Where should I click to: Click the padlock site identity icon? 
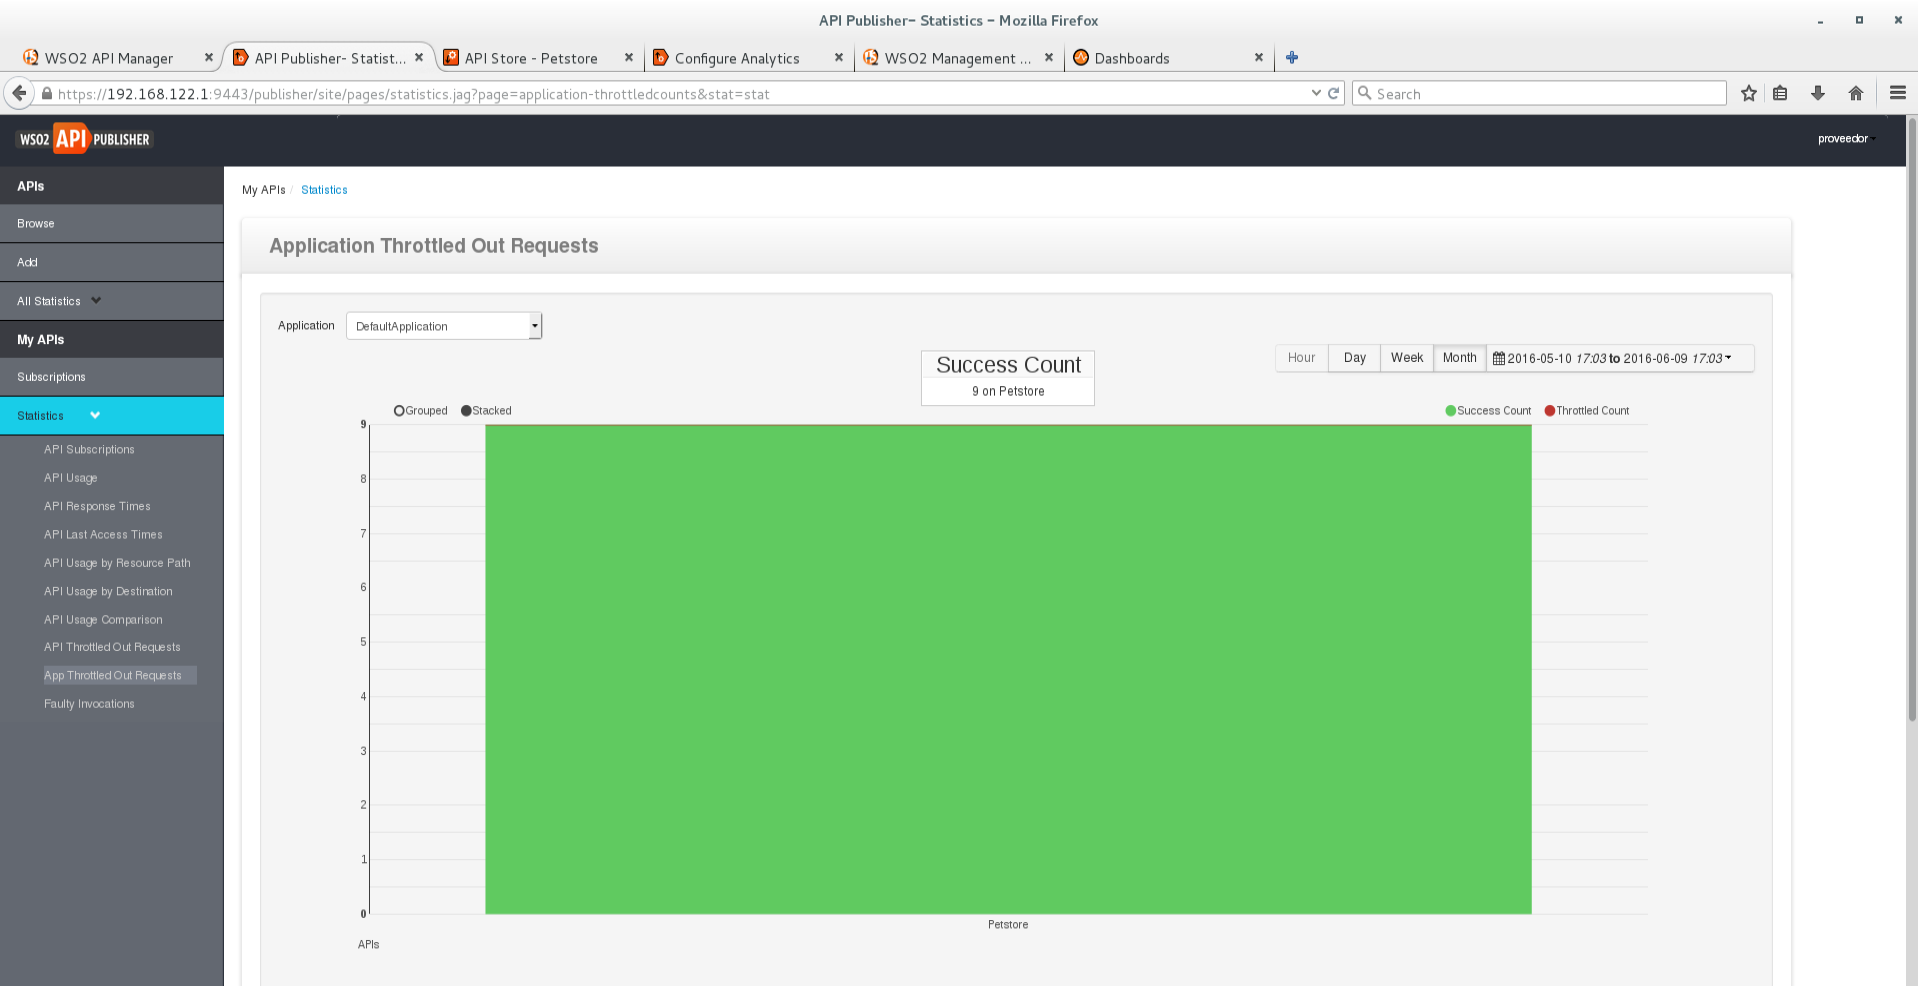46,94
